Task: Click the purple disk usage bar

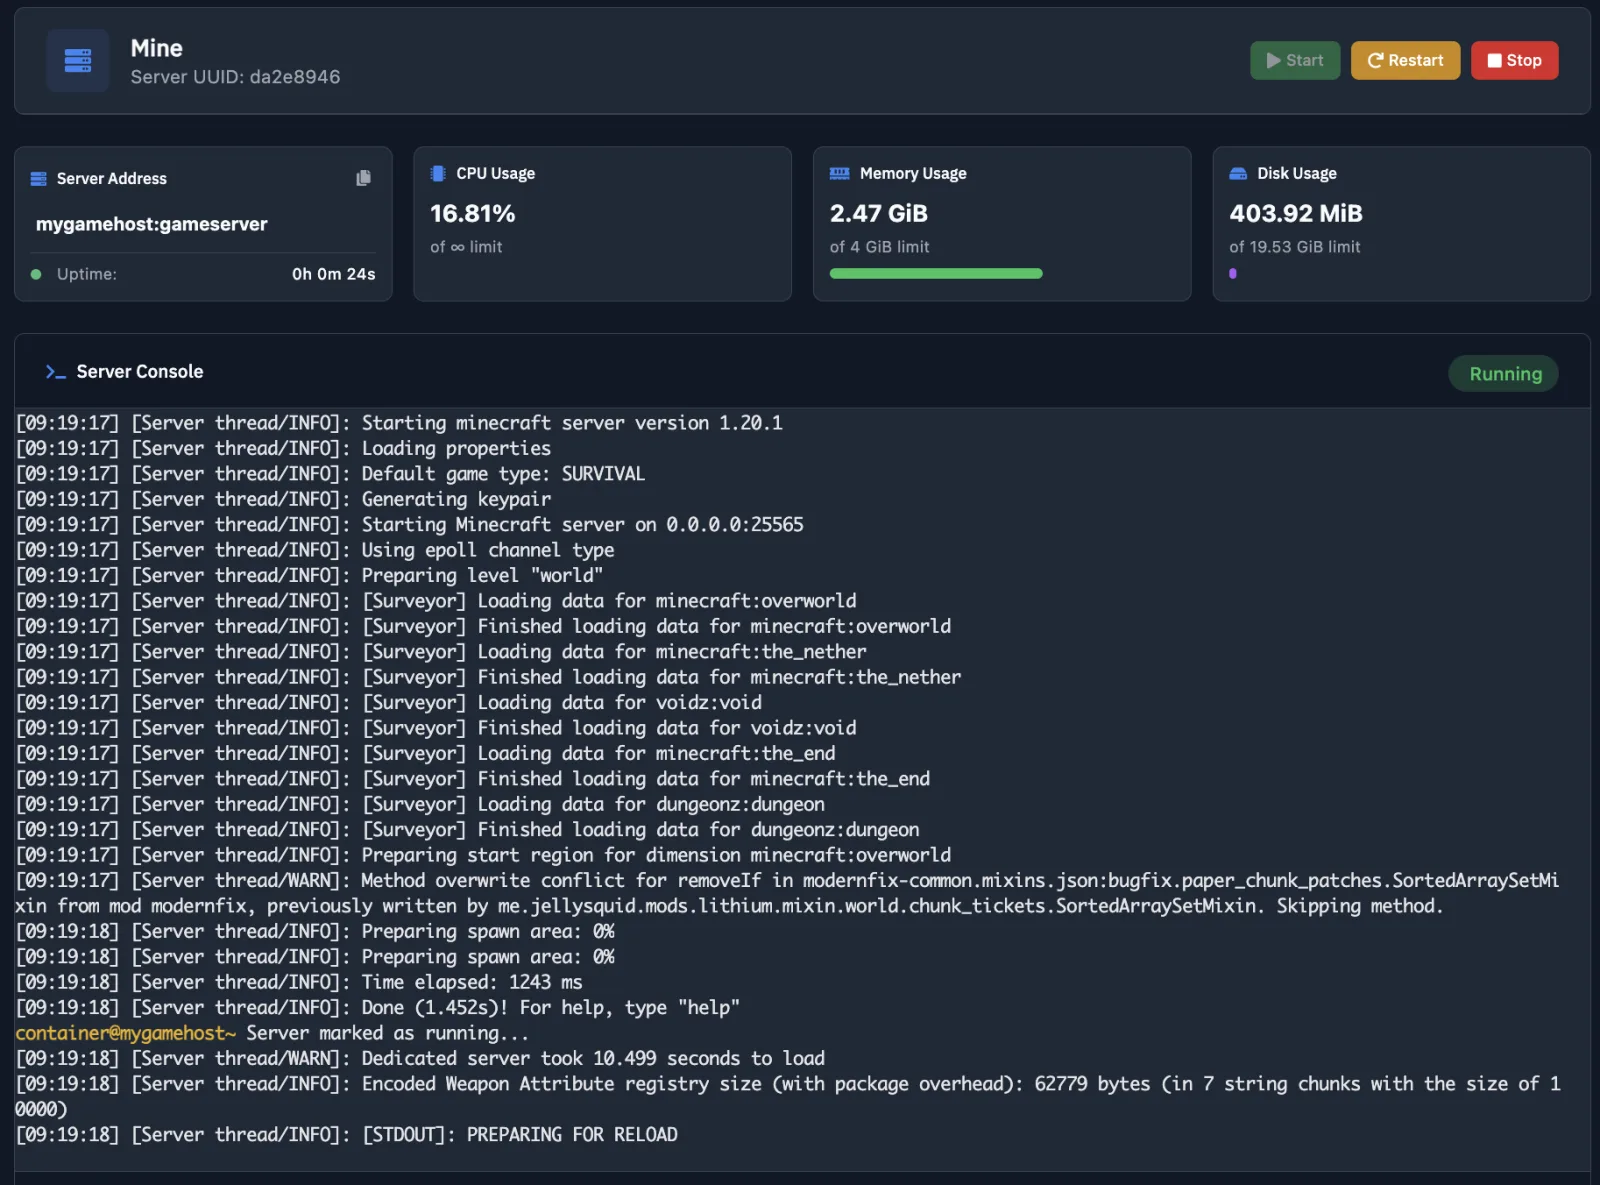Action: (1234, 273)
